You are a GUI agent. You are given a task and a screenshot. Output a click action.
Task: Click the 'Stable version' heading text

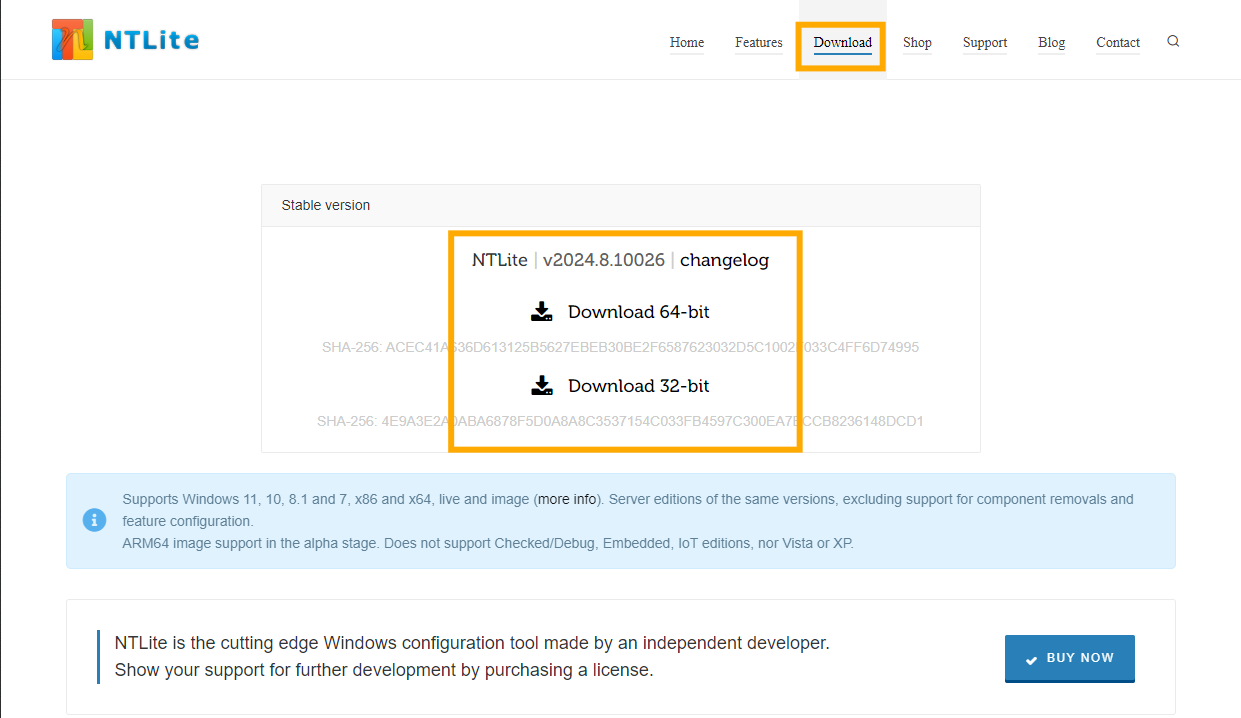326,205
